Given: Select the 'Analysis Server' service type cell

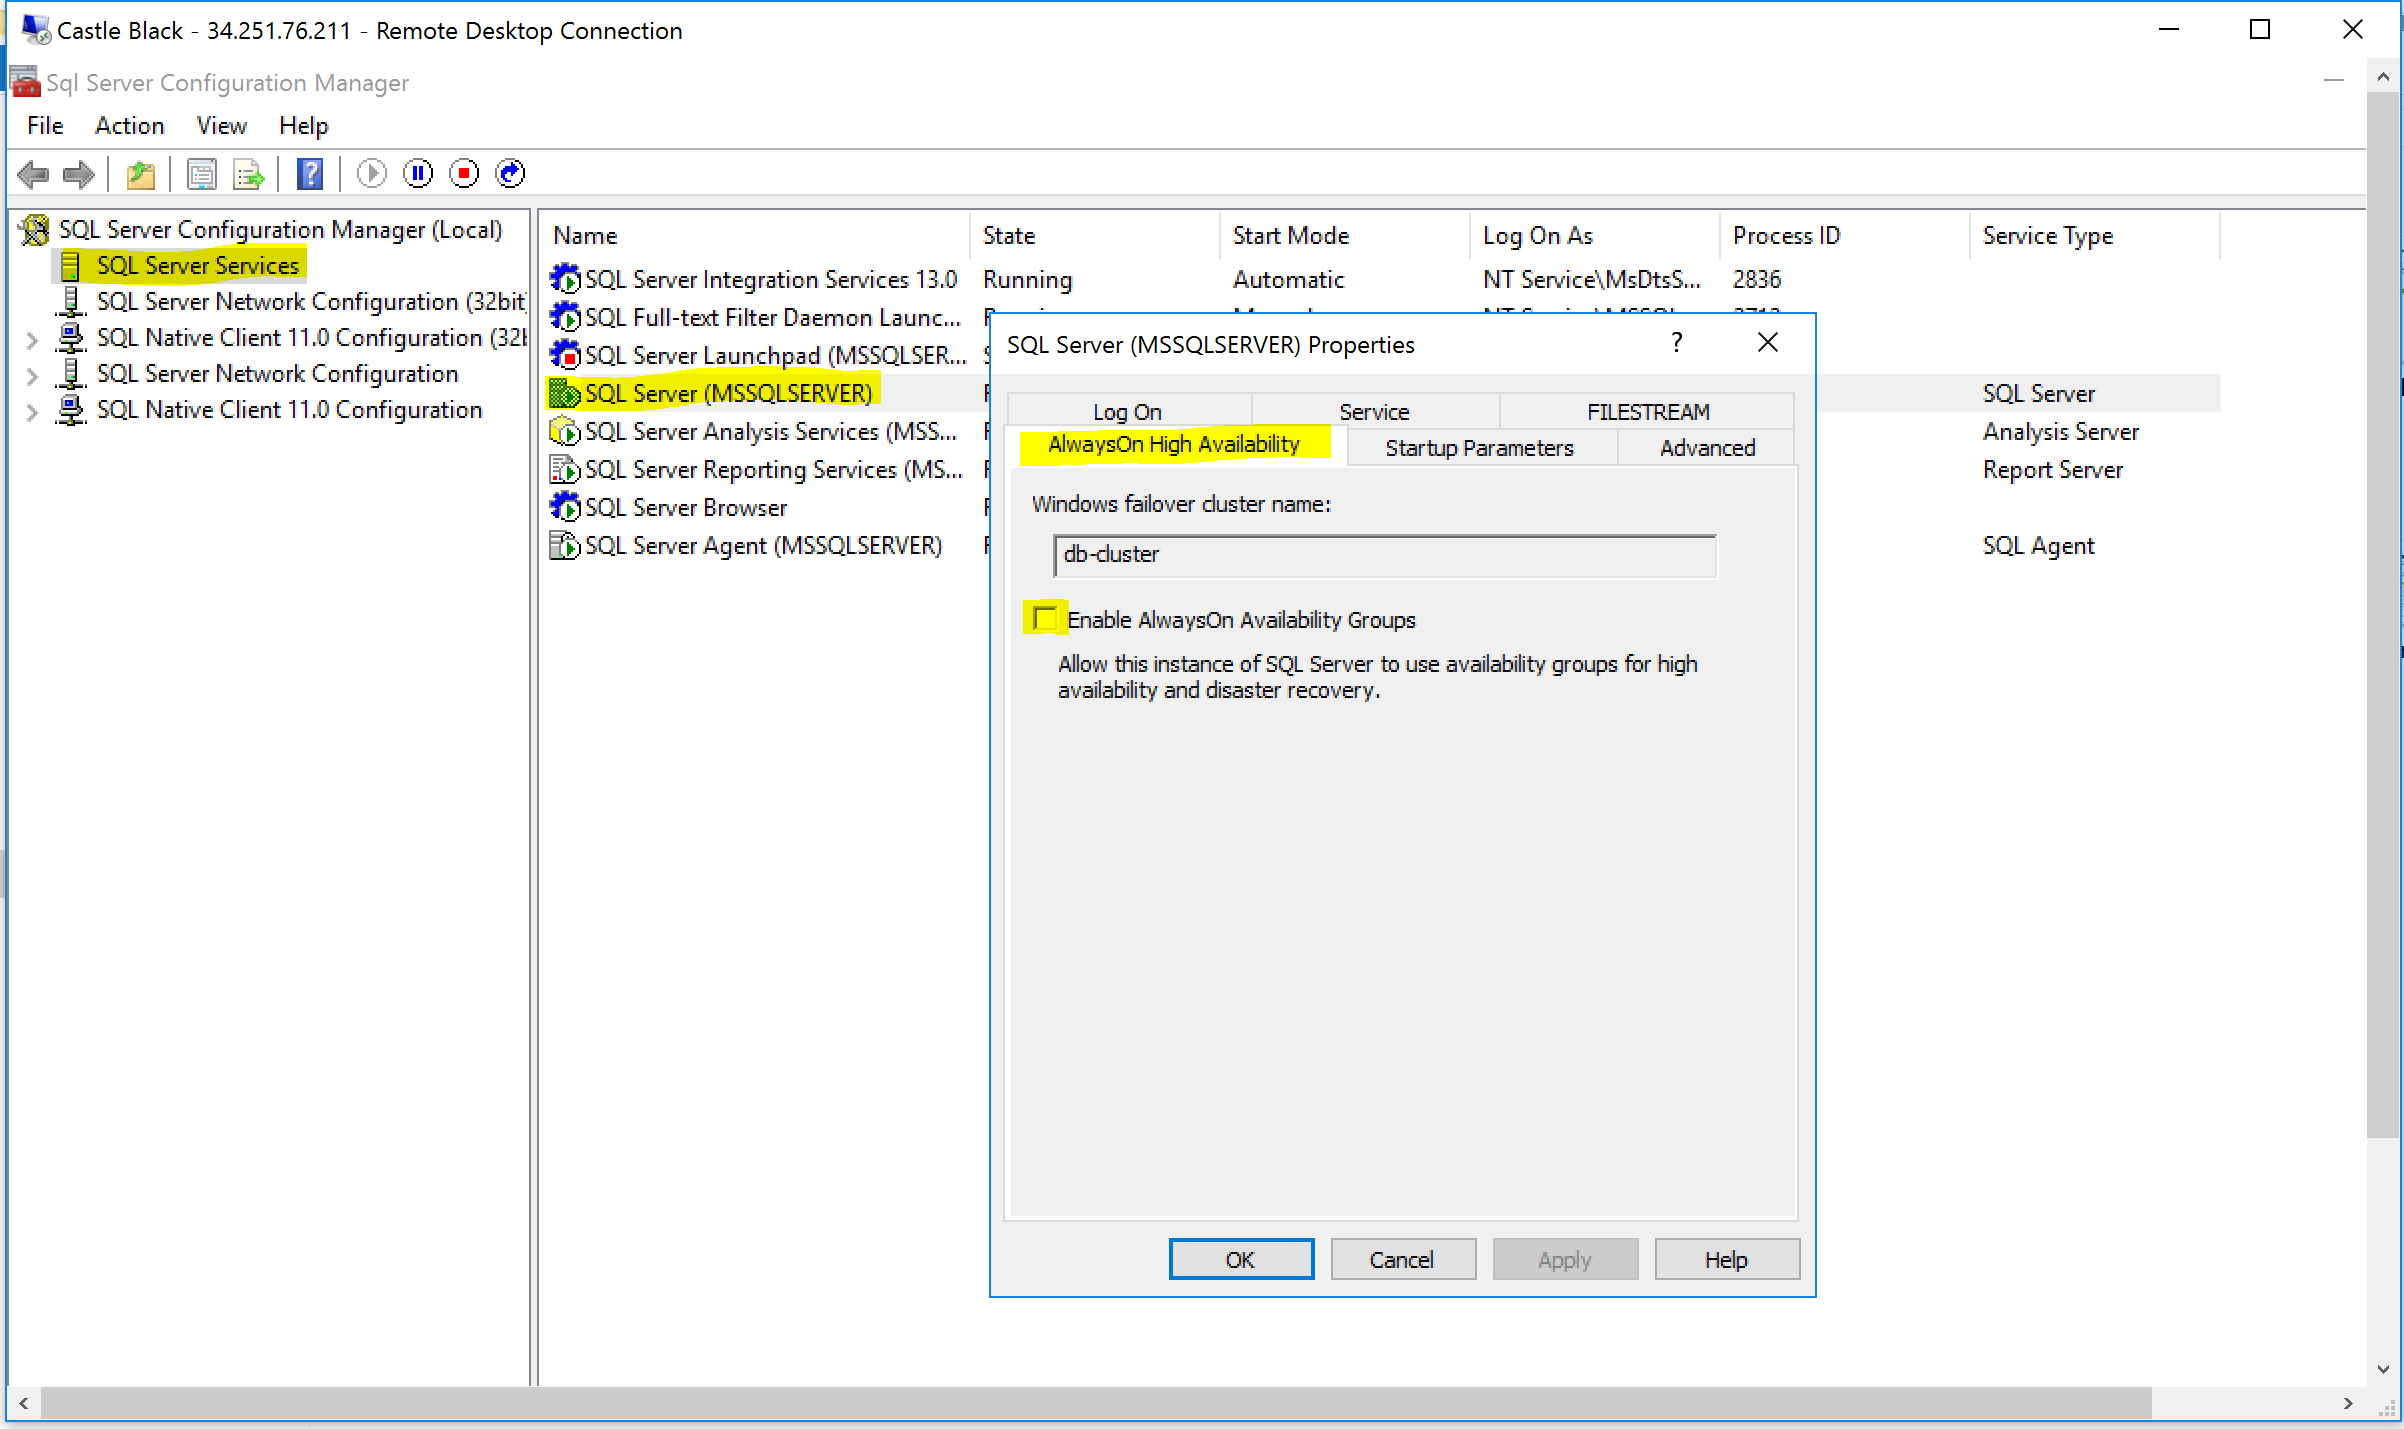Looking at the screenshot, I should 2060,432.
